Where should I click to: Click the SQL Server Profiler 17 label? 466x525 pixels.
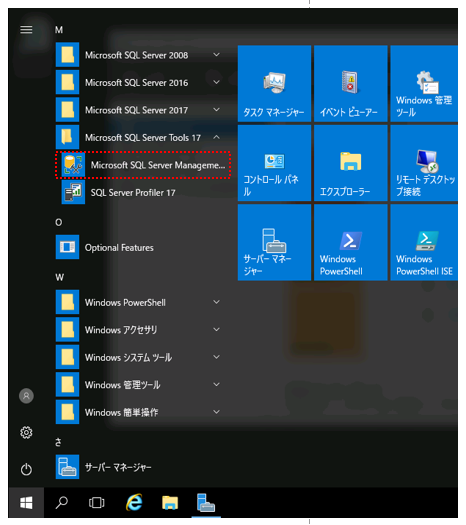click(x=133, y=193)
